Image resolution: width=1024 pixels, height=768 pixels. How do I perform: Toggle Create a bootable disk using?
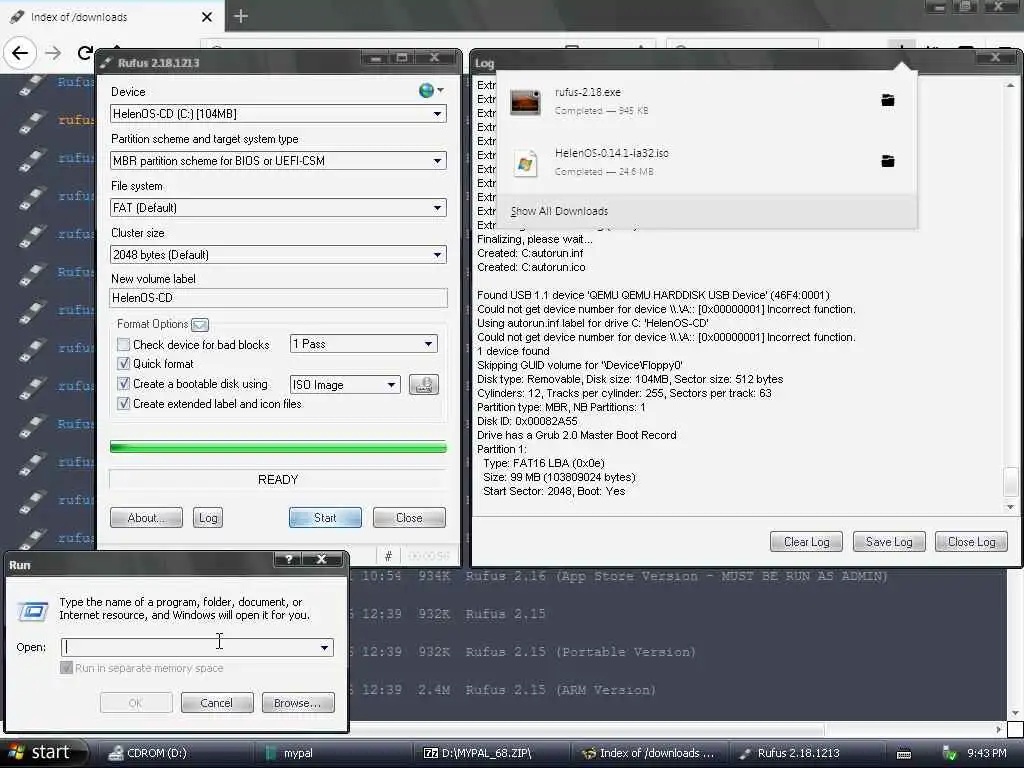click(123, 384)
